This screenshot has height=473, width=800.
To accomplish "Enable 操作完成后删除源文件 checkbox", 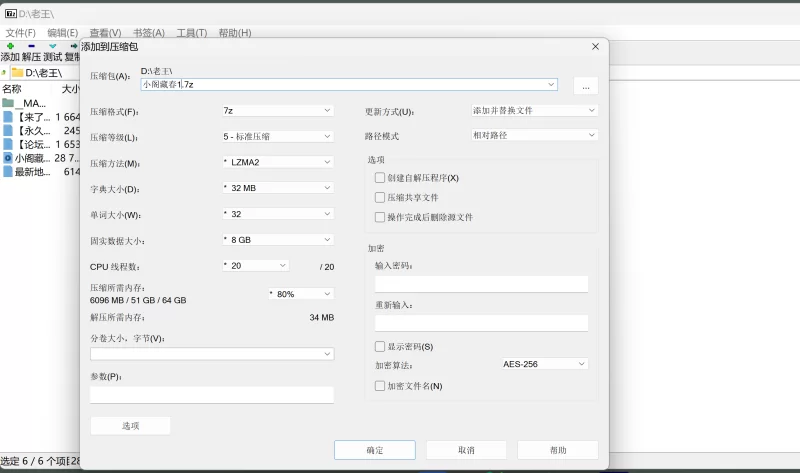I will point(380,217).
